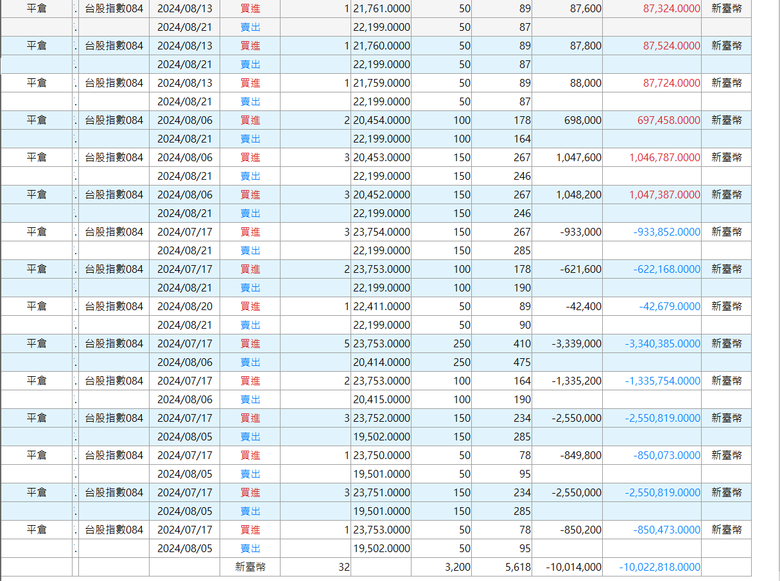Screen dimensions: 780x581
Task: Click the profit value 87,600
Action: pyautogui.click(x=585, y=8)
